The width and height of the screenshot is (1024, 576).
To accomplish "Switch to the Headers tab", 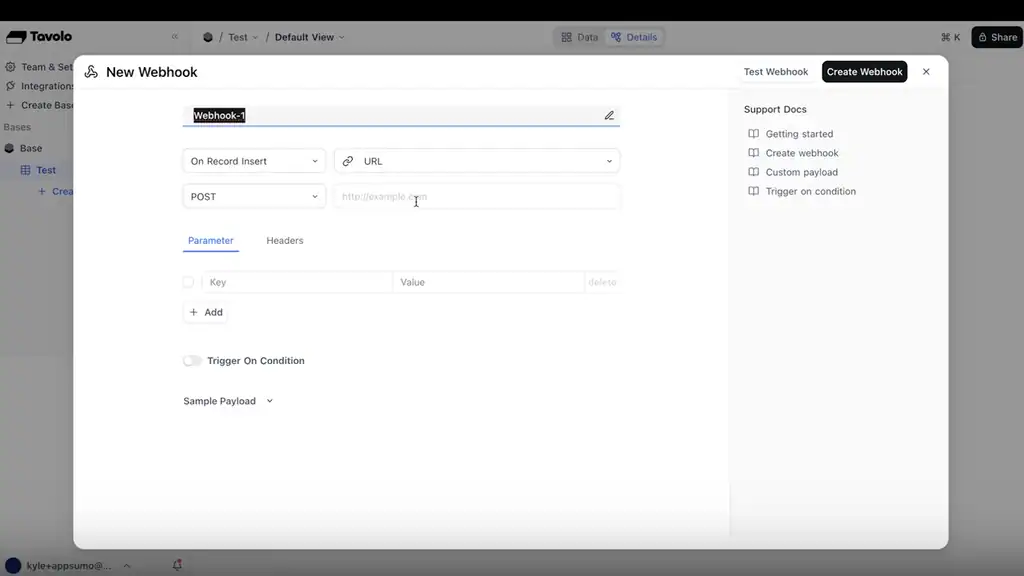I will pyautogui.click(x=284, y=241).
